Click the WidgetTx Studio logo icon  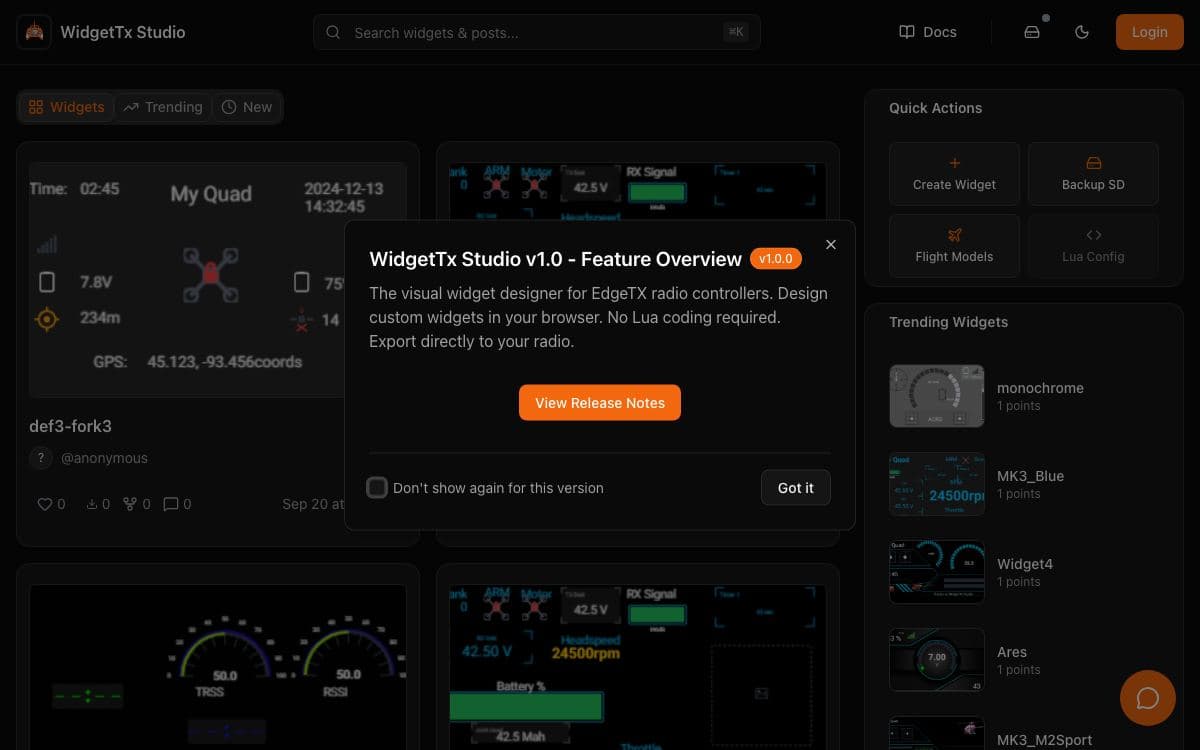34,32
